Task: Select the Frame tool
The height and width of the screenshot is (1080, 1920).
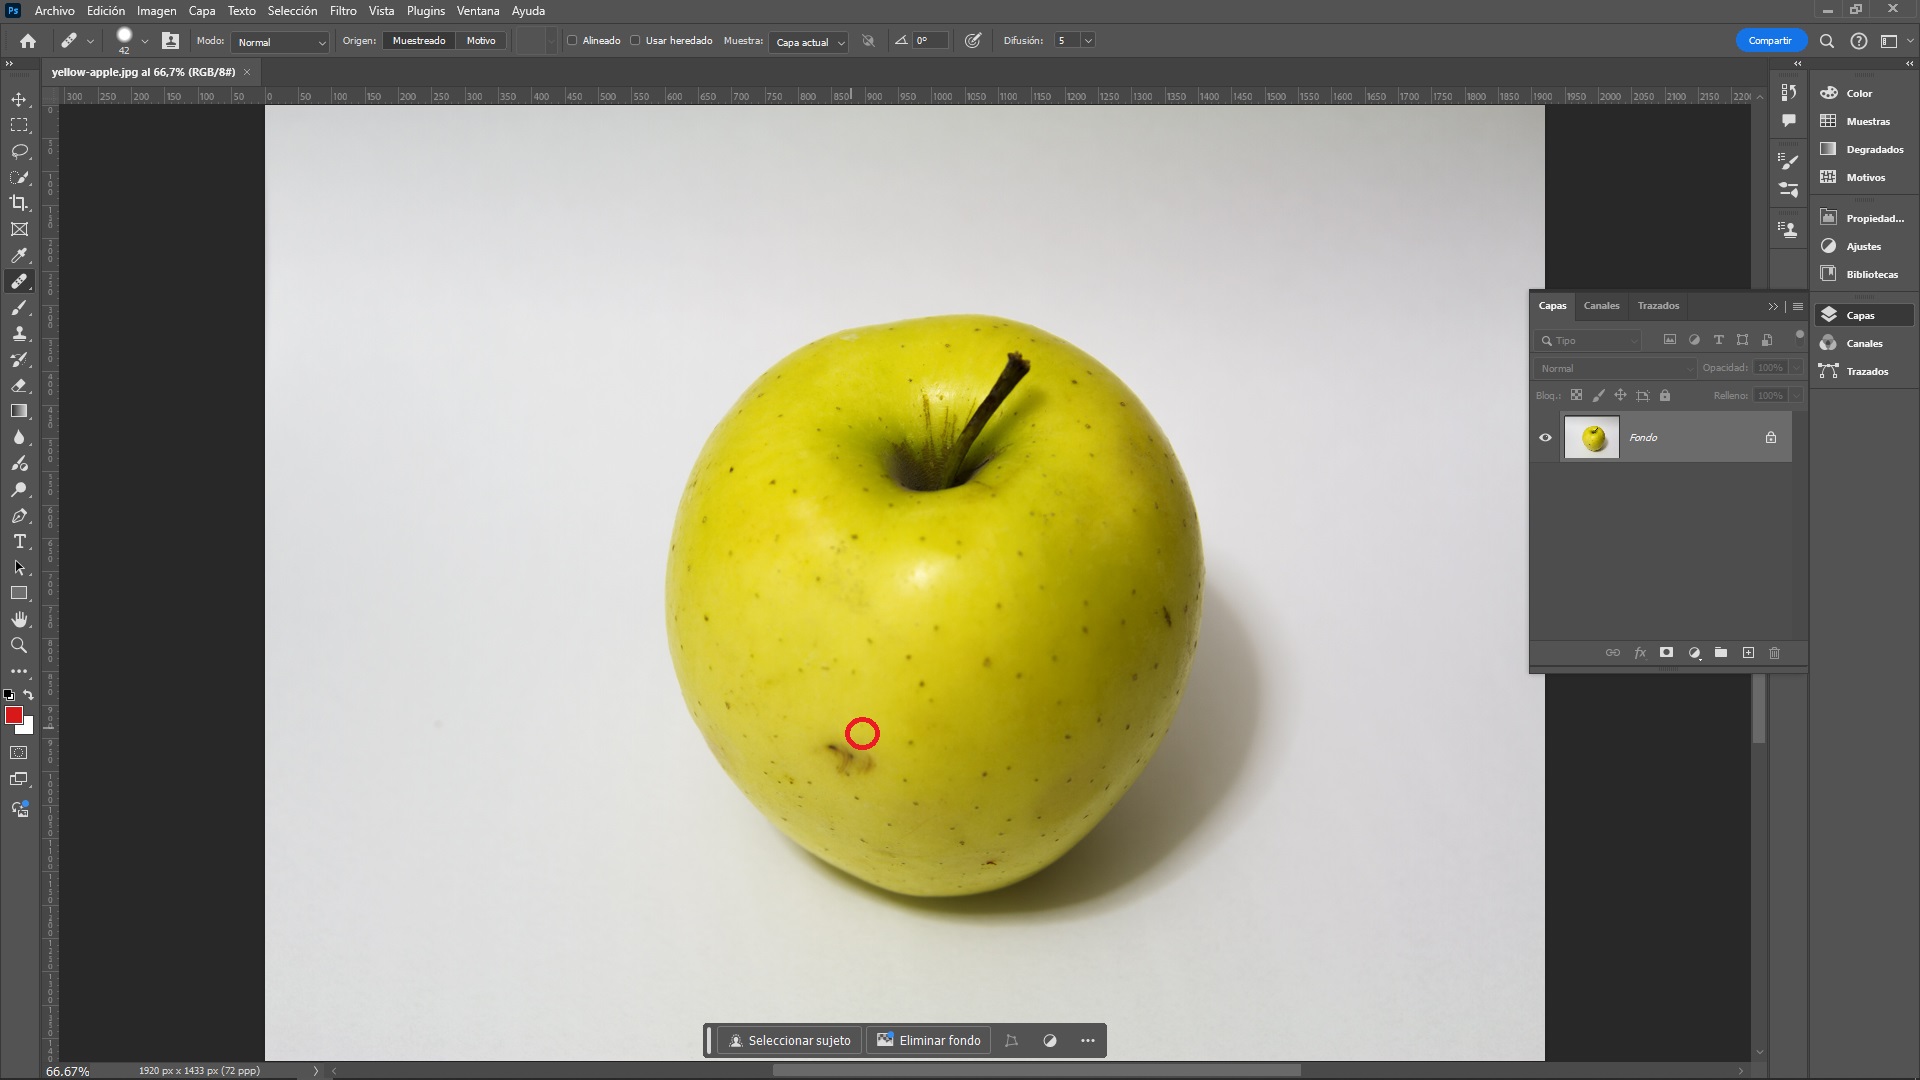Action: [x=19, y=229]
